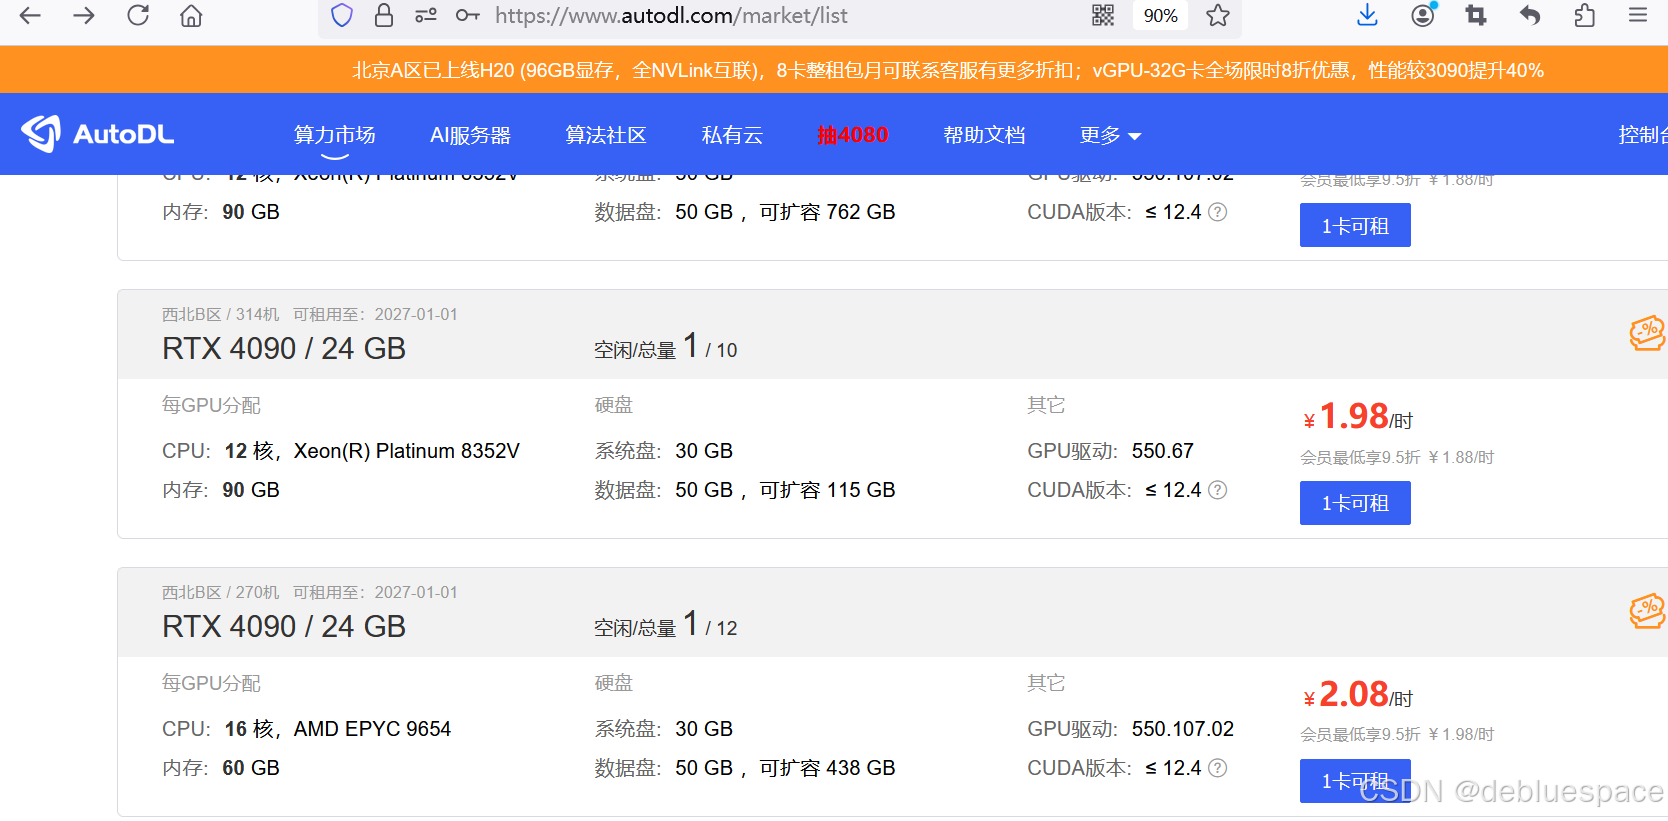Select RTX 4090 title of 270机
The width and height of the screenshot is (1668, 821).
(x=284, y=626)
